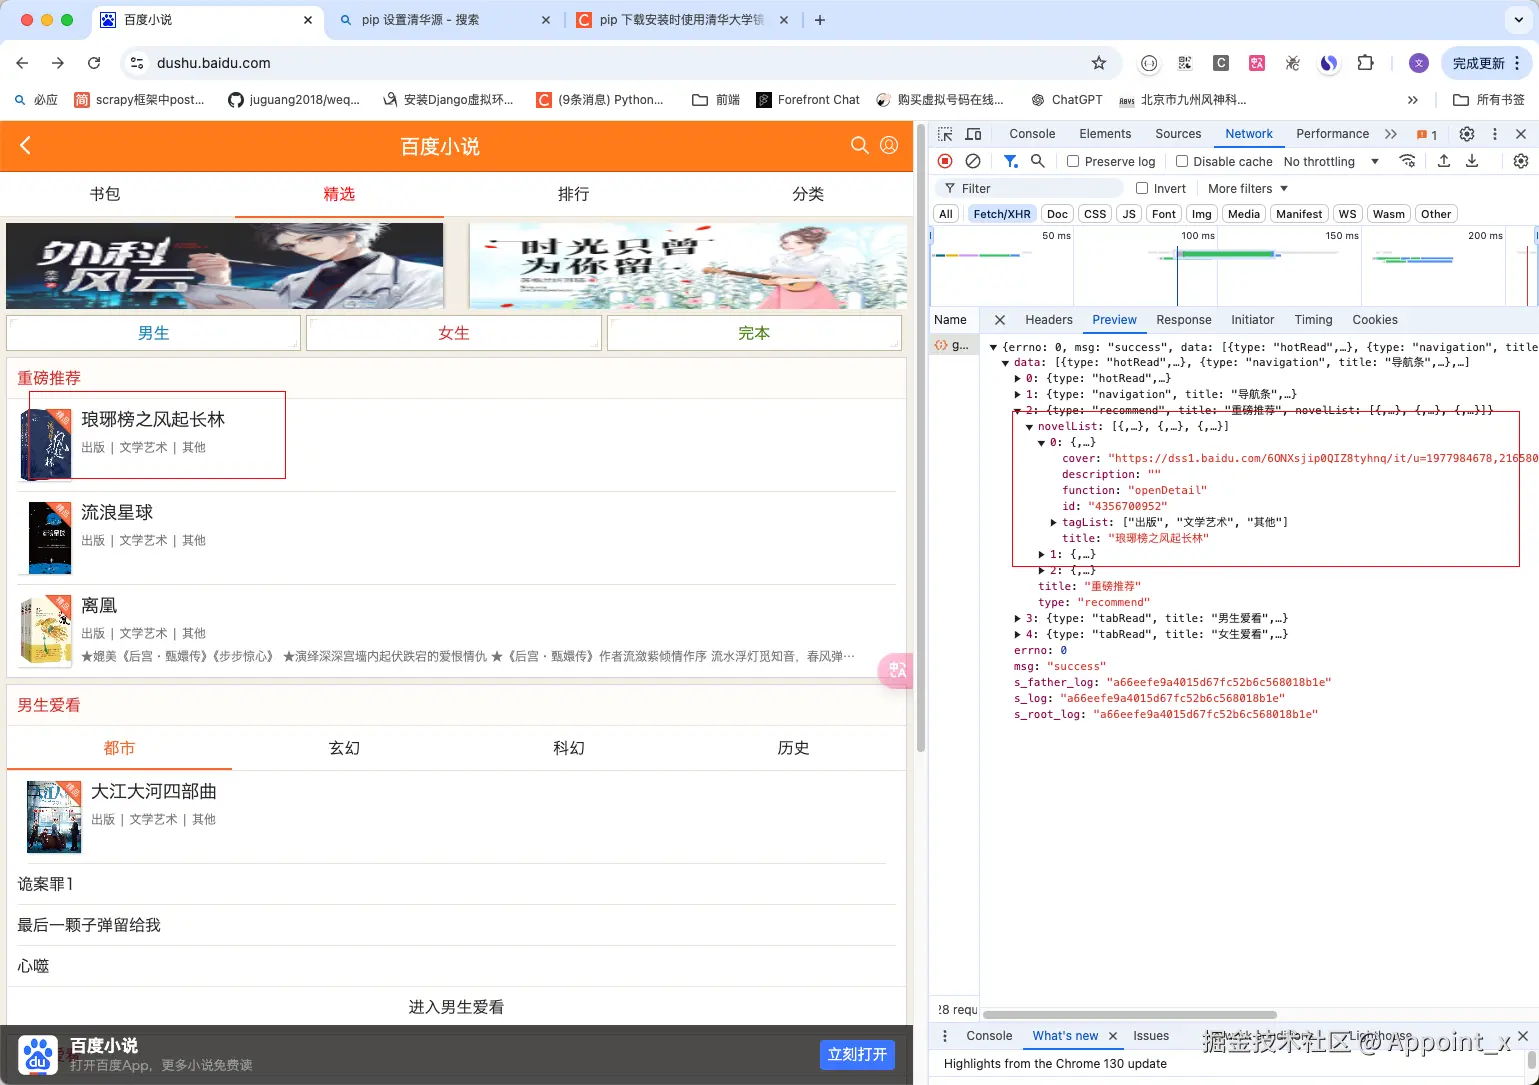Collapse the novelList array node
1539x1085 pixels.
click(x=1029, y=427)
